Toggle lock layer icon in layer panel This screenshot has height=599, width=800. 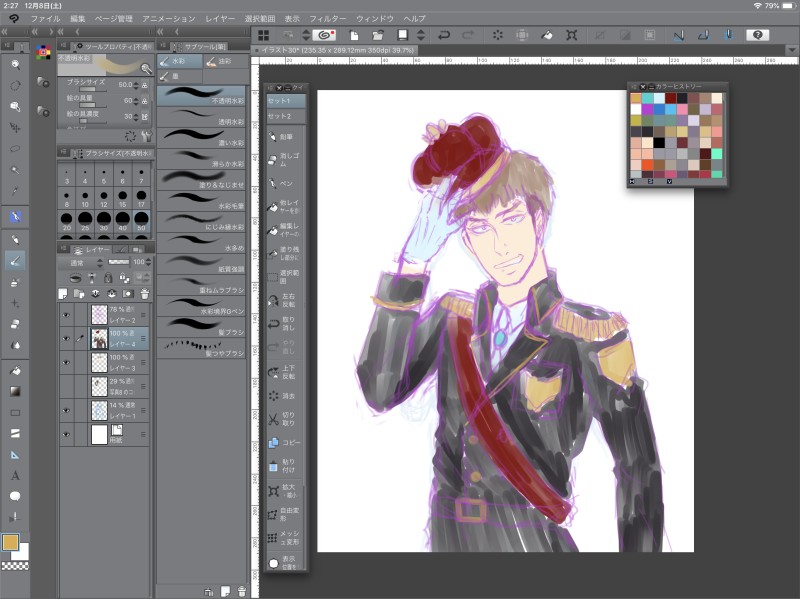pos(108,278)
